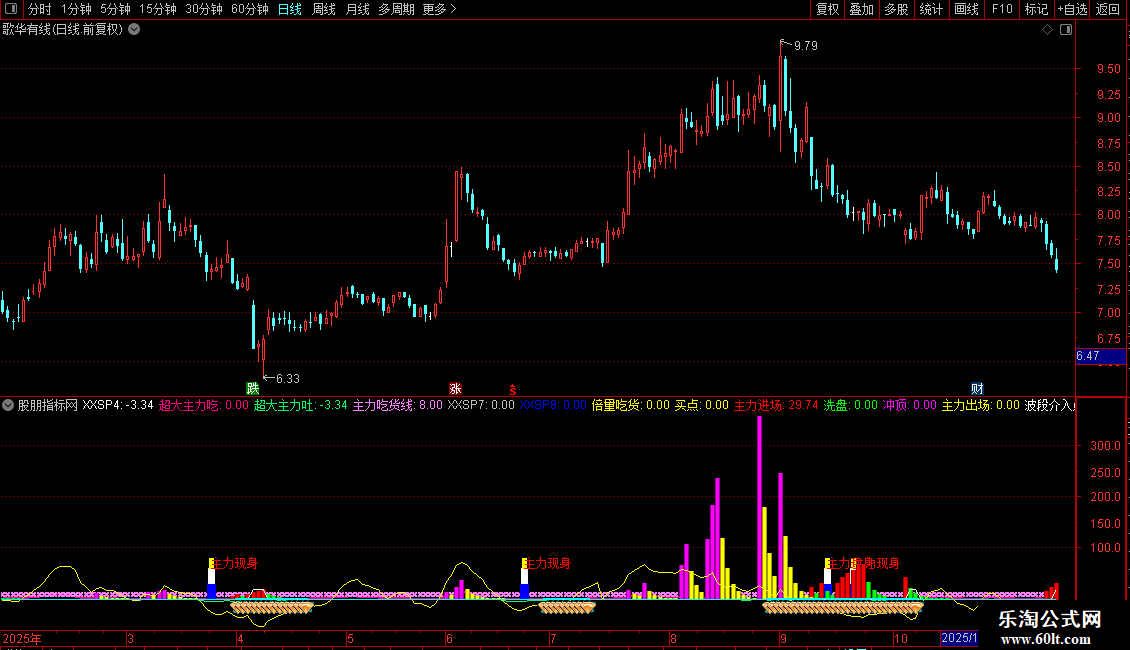Switch to 周线 weekly chart
1130x650 pixels.
click(x=324, y=9)
